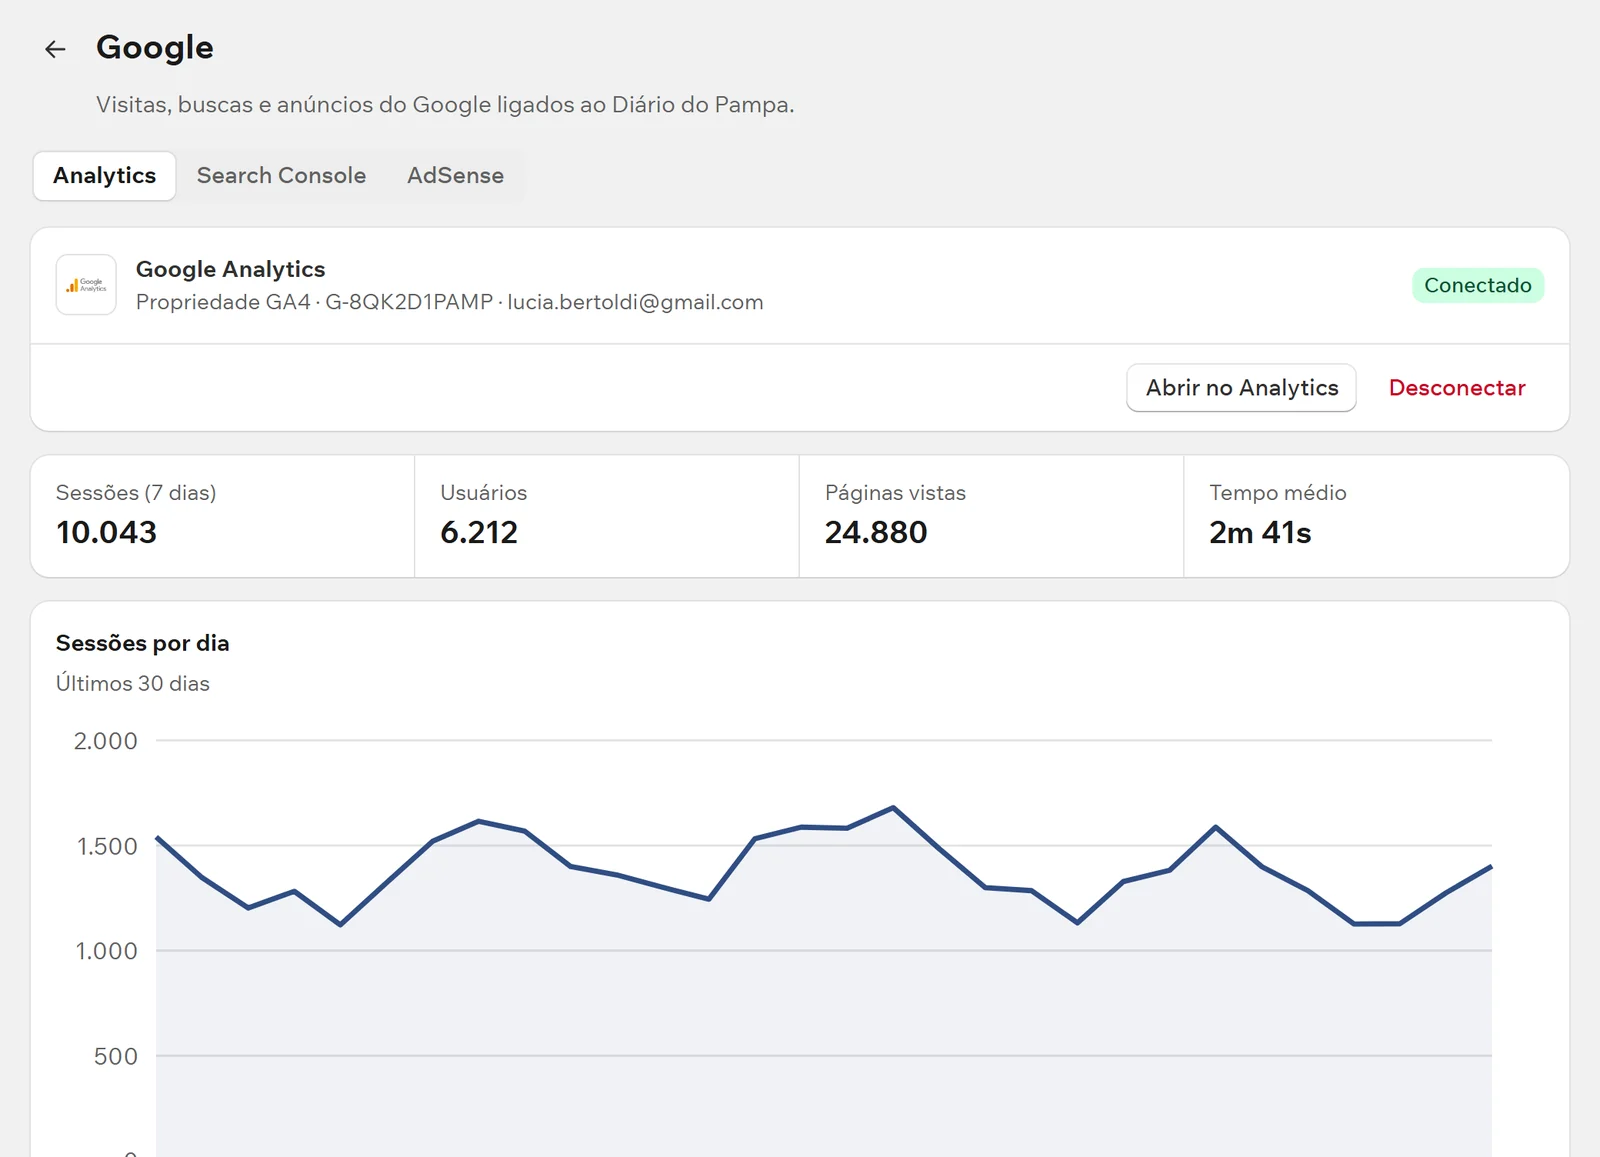1600x1157 pixels.
Task: Click the Sessões (7 dias) label
Action: click(x=136, y=493)
